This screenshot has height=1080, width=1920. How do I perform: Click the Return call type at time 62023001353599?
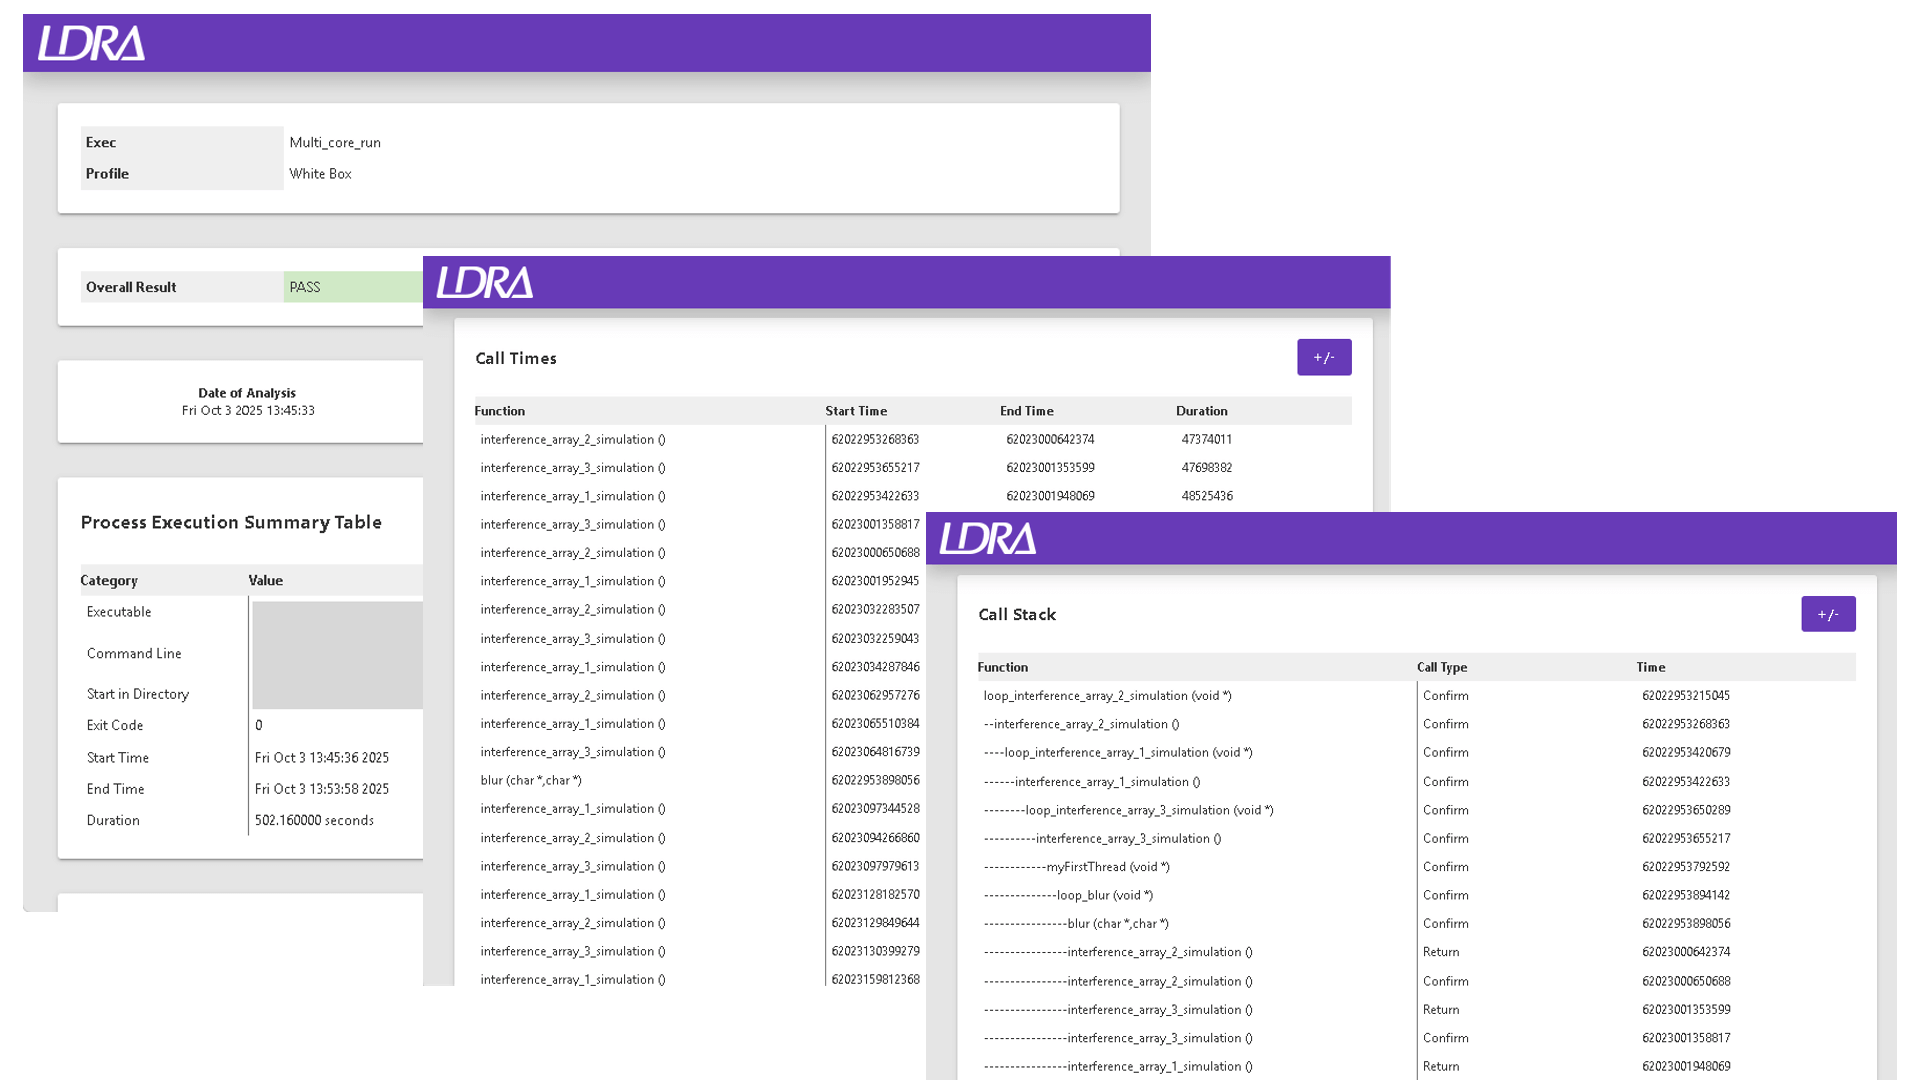1441,1010
